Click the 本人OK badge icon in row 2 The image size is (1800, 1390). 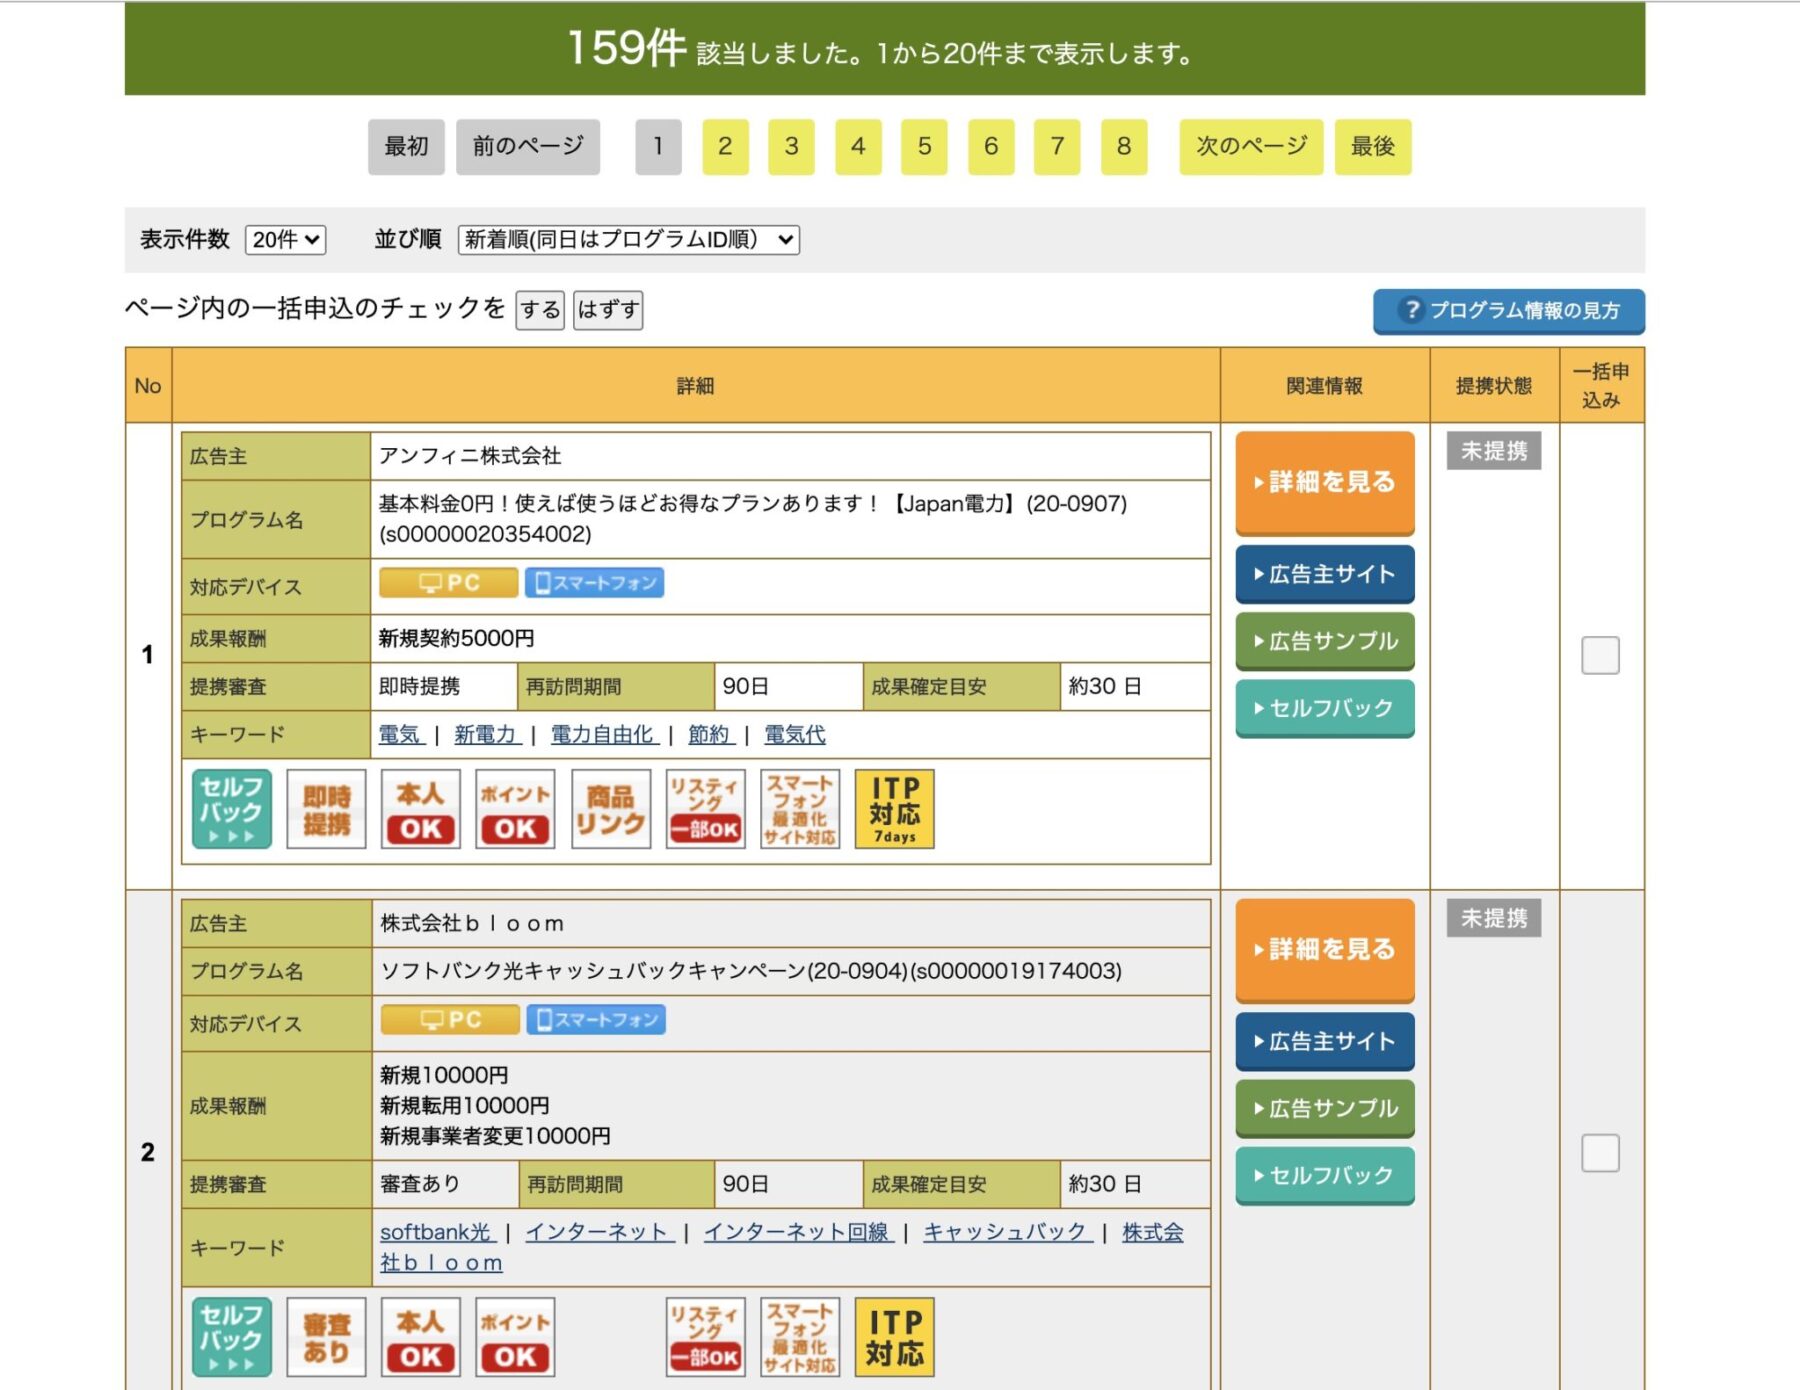421,1337
